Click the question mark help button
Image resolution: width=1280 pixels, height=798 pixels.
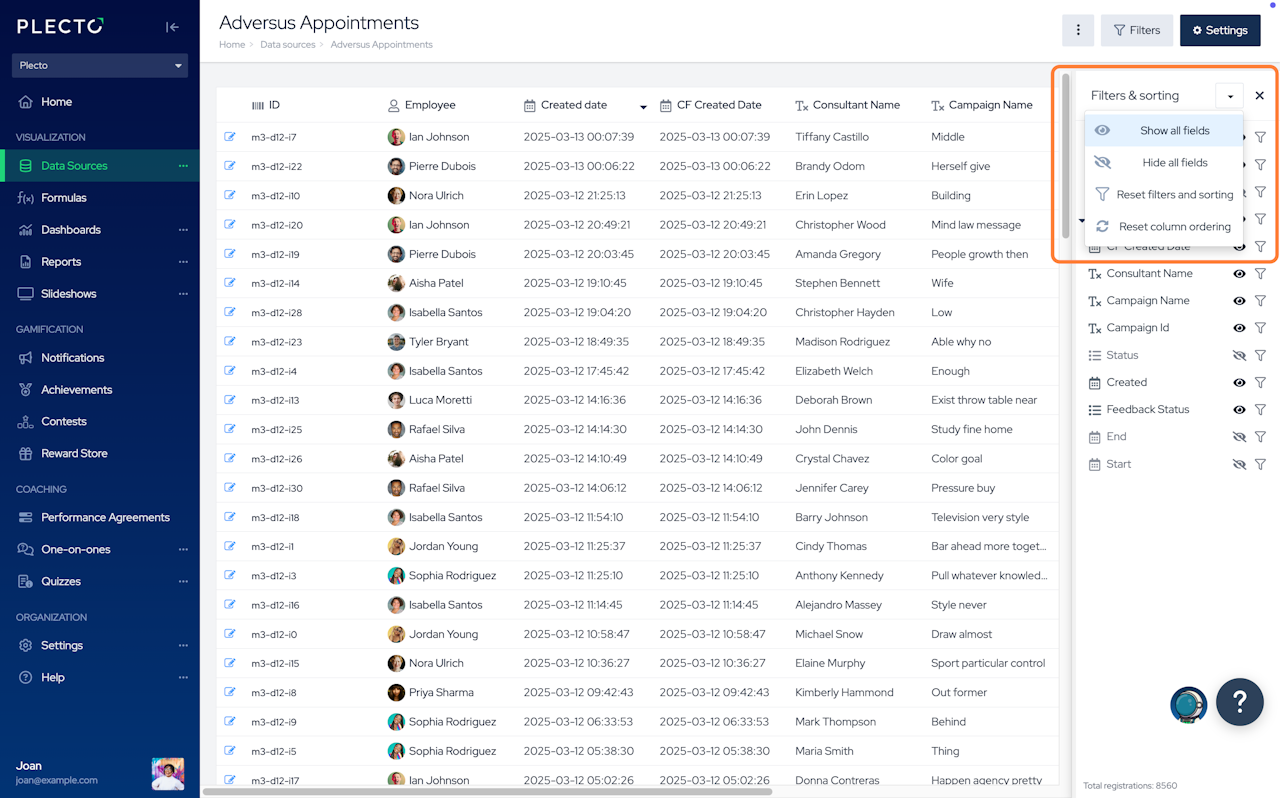pyautogui.click(x=1240, y=702)
